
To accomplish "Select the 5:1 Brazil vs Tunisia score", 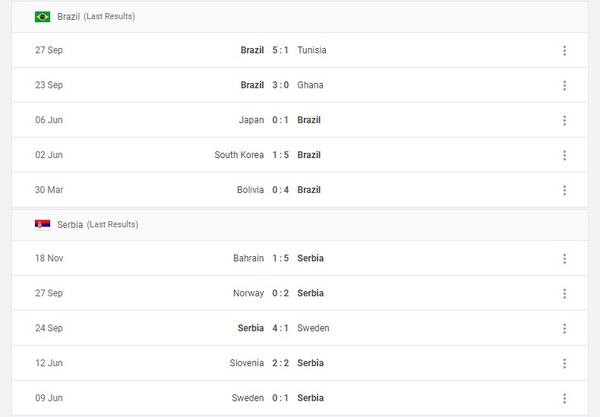I will click(x=281, y=50).
